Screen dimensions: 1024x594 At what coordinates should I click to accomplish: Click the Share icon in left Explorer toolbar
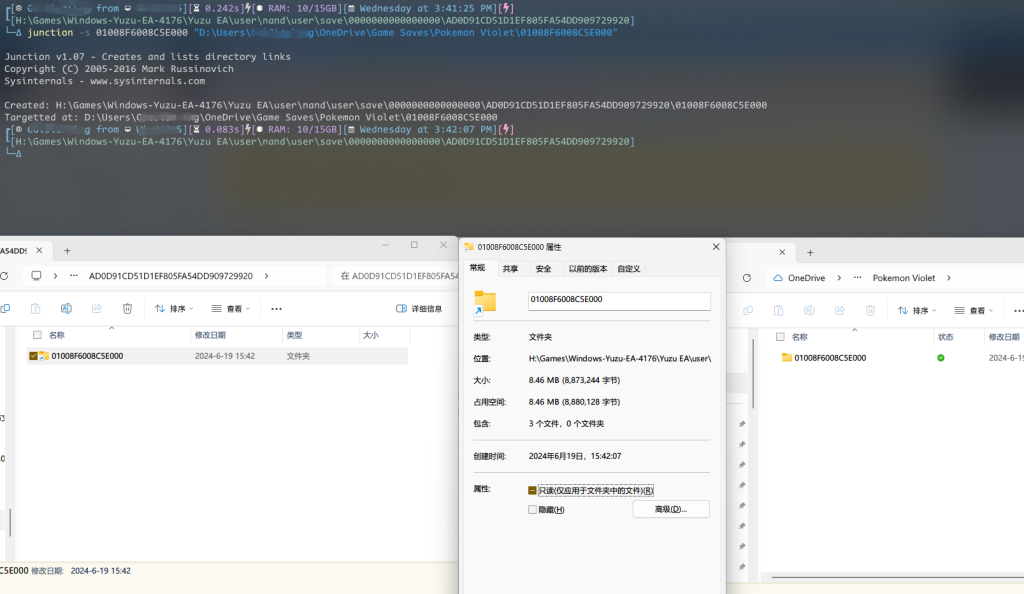point(97,309)
